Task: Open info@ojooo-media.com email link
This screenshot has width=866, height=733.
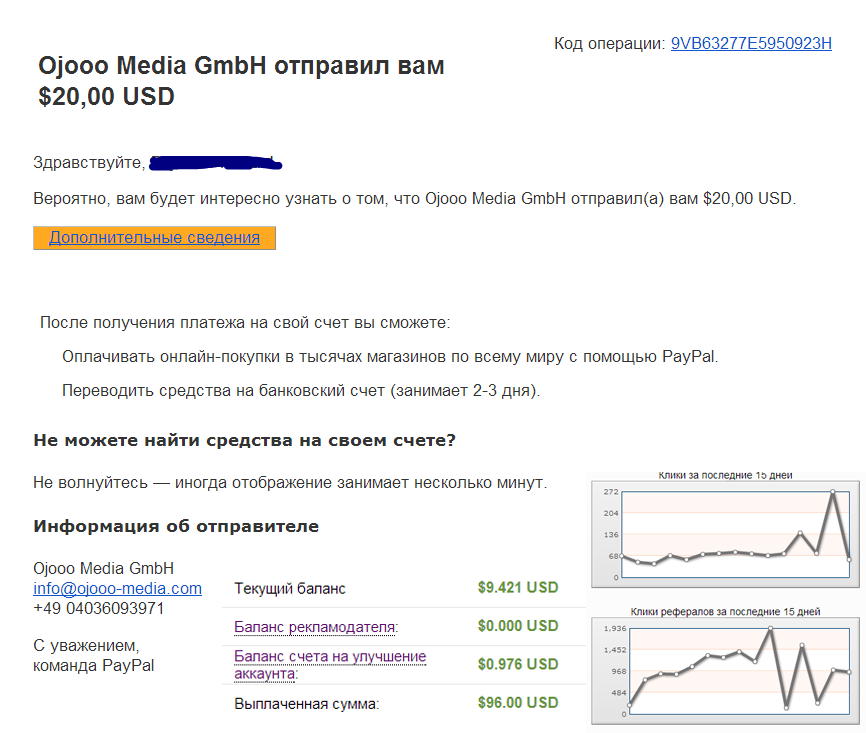Action: point(117,588)
